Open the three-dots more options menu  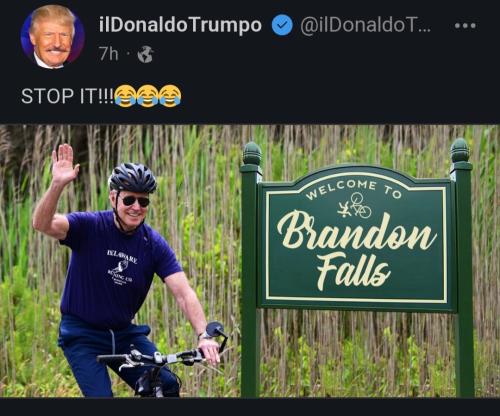coord(465,25)
